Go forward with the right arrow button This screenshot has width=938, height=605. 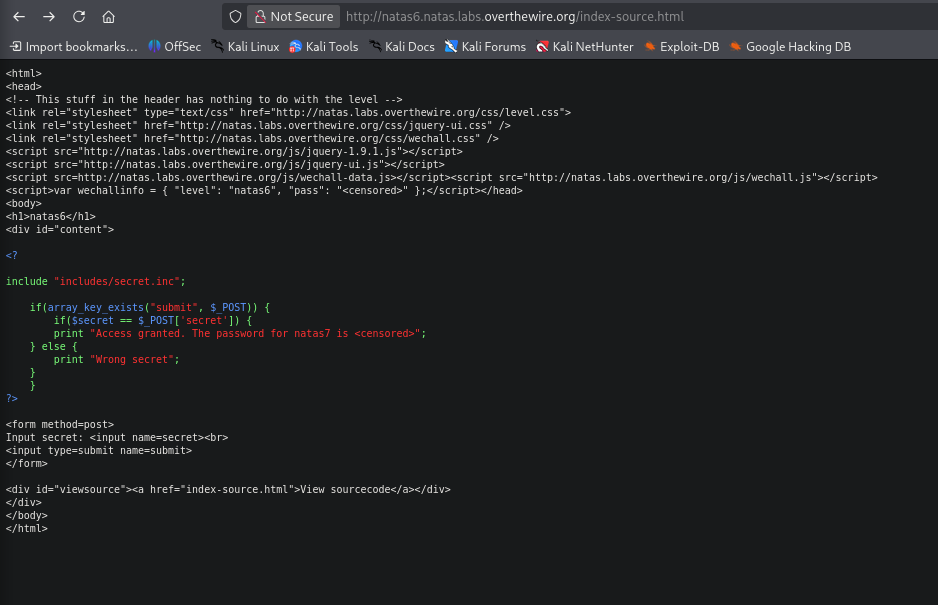click(49, 17)
